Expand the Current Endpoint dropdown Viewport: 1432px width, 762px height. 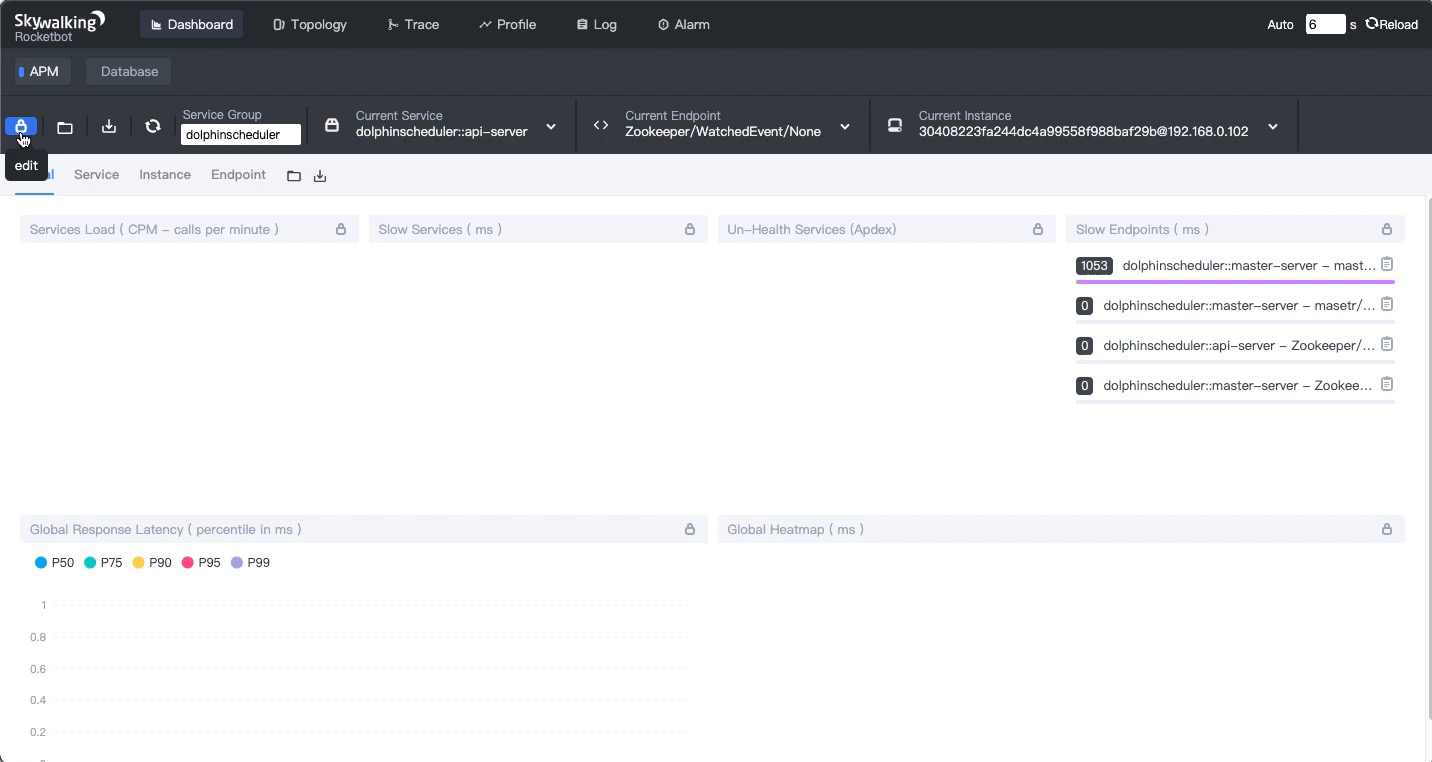[x=845, y=127]
